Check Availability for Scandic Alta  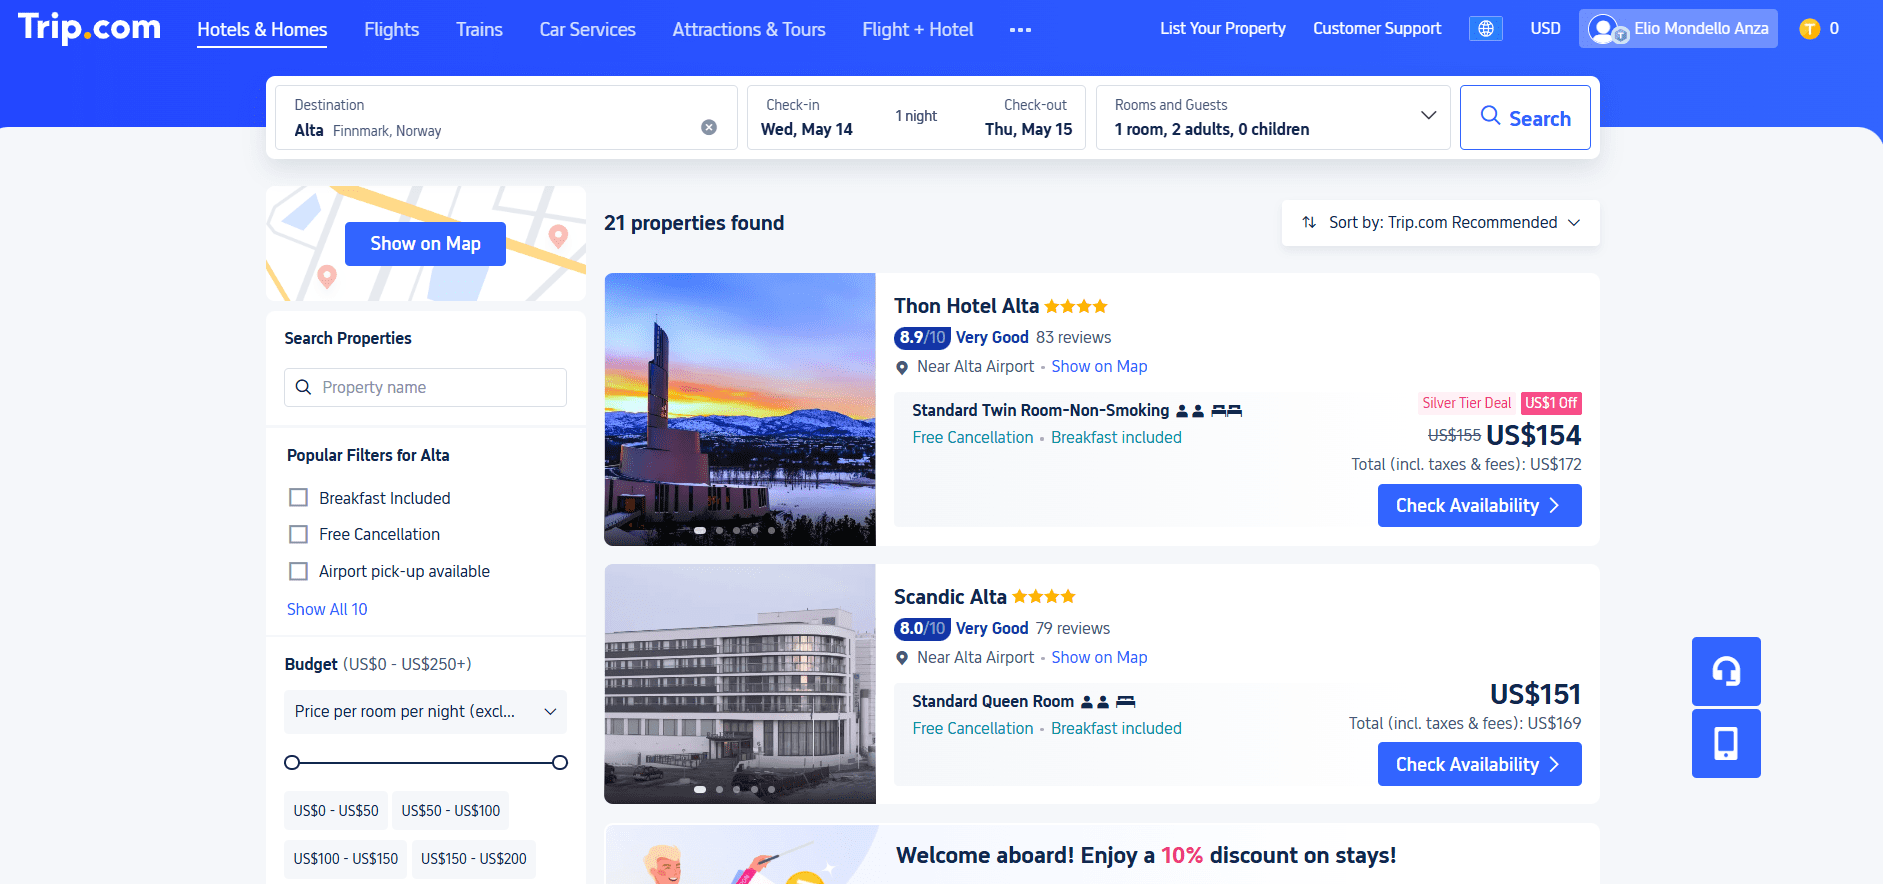(x=1480, y=764)
